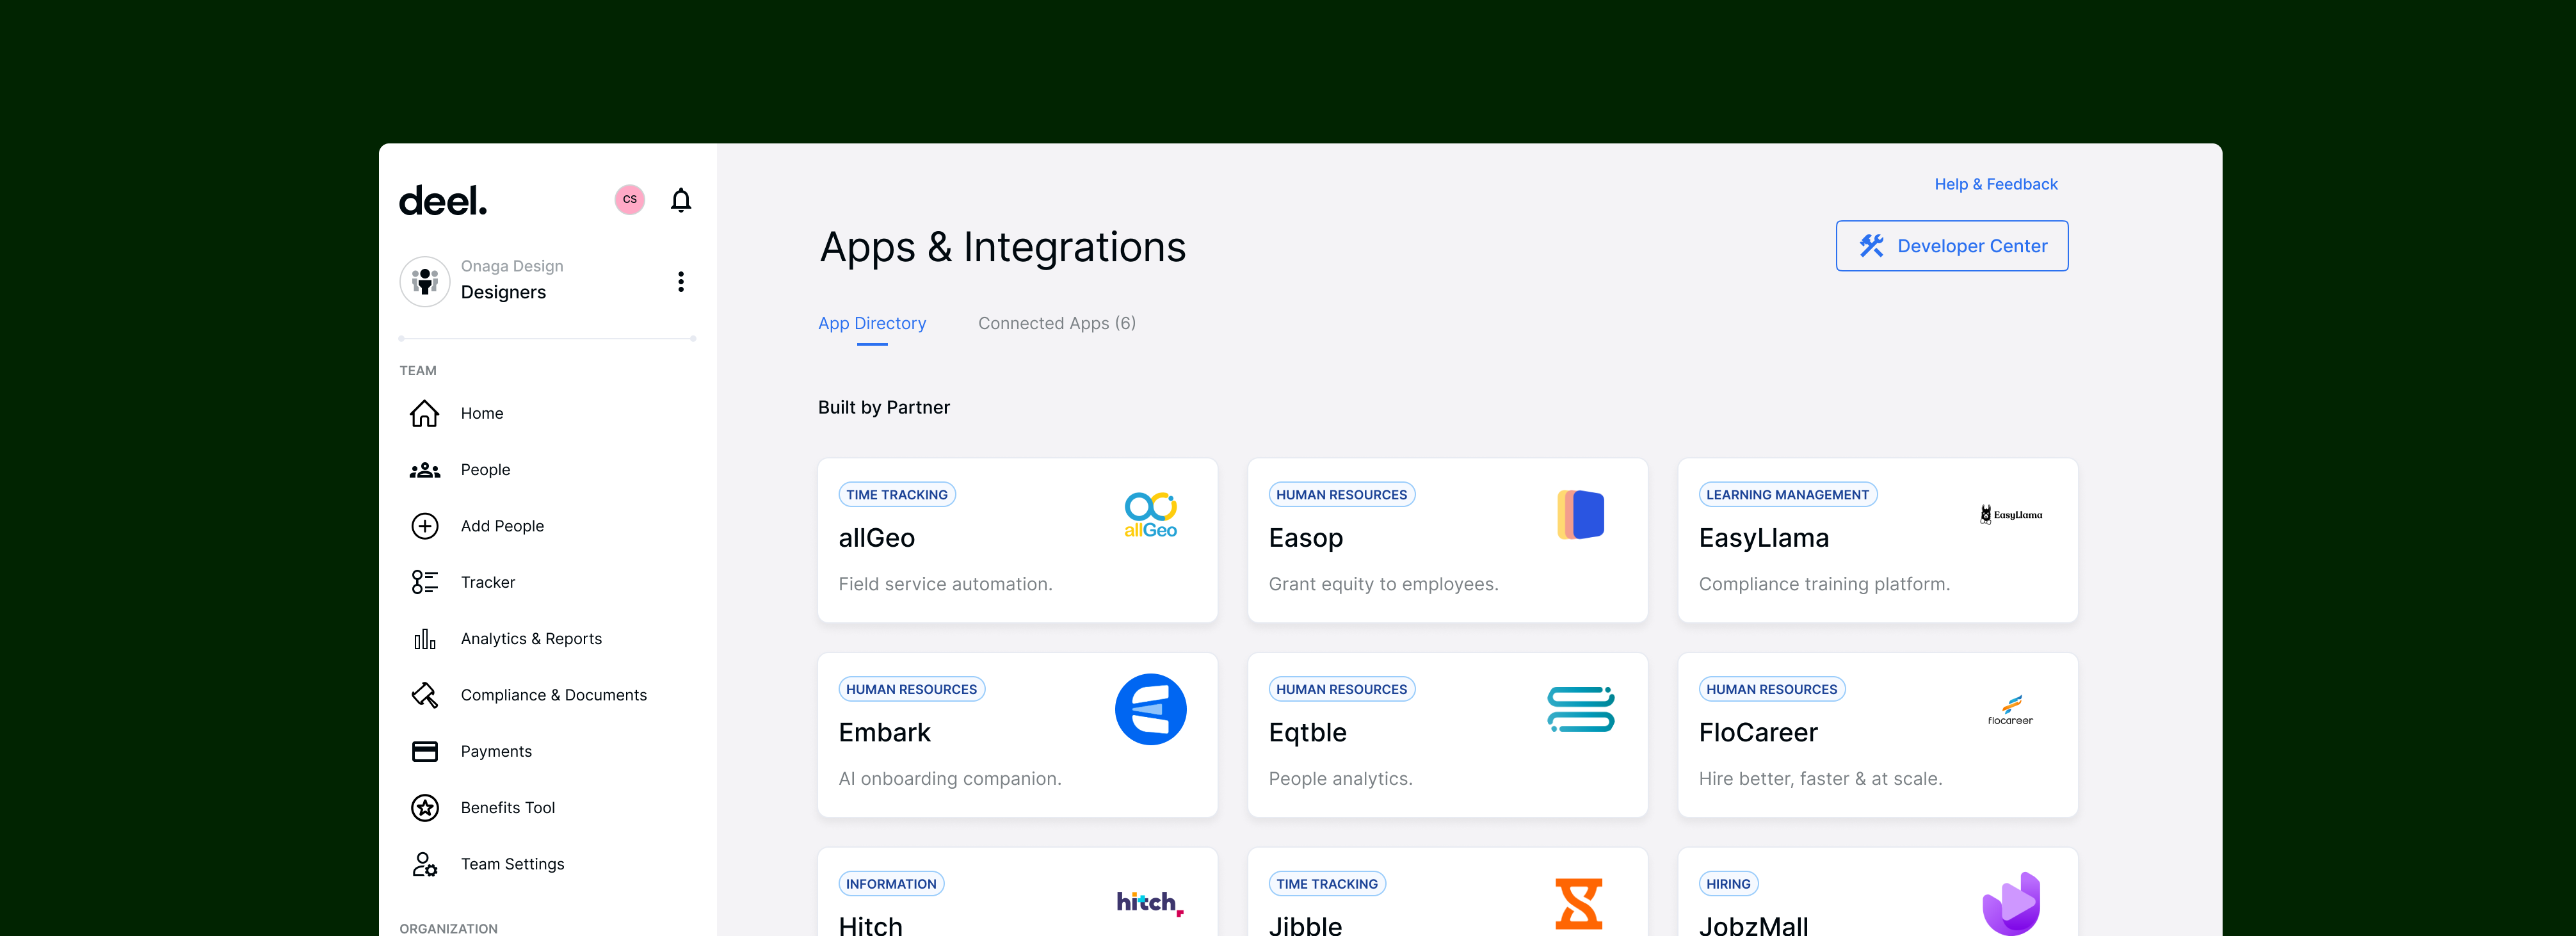This screenshot has width=2576, height=936.
Task: Click the deel logo
Action: [443, 201]
